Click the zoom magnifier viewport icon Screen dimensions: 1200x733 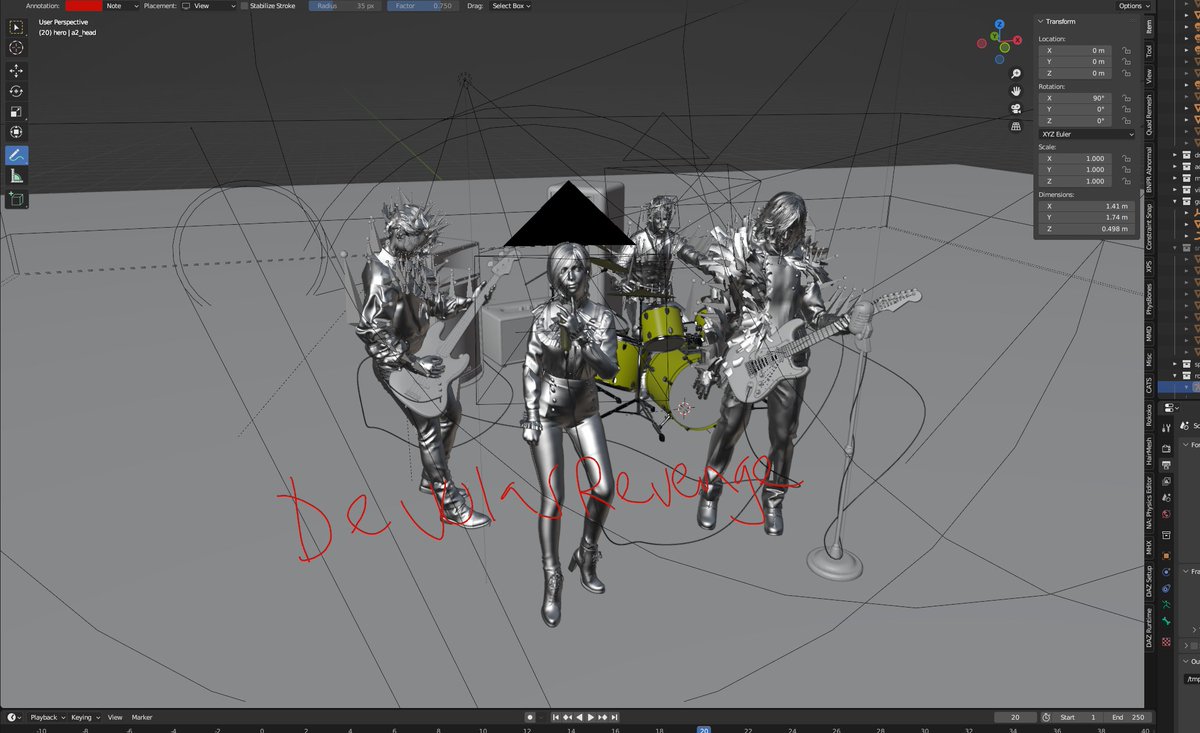1016,74
